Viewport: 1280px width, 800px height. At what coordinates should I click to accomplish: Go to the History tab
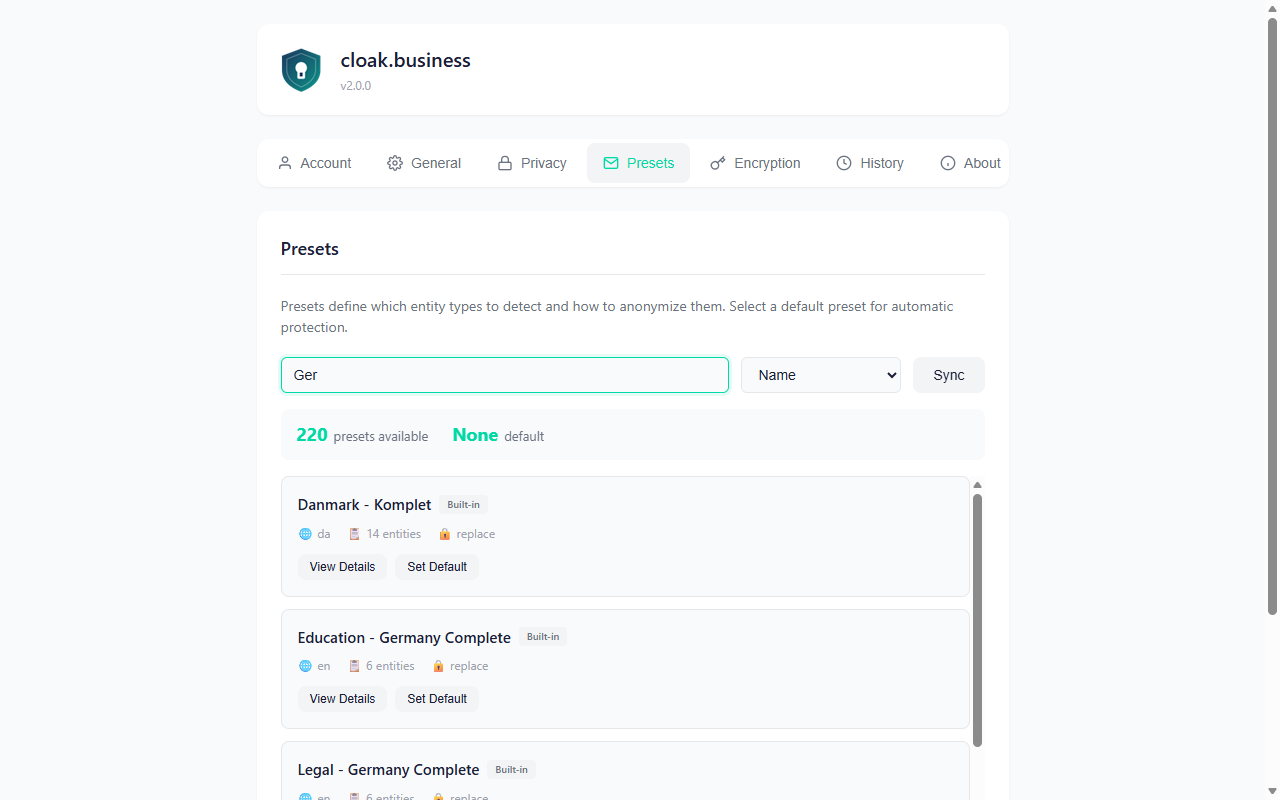tap(870, 163)
